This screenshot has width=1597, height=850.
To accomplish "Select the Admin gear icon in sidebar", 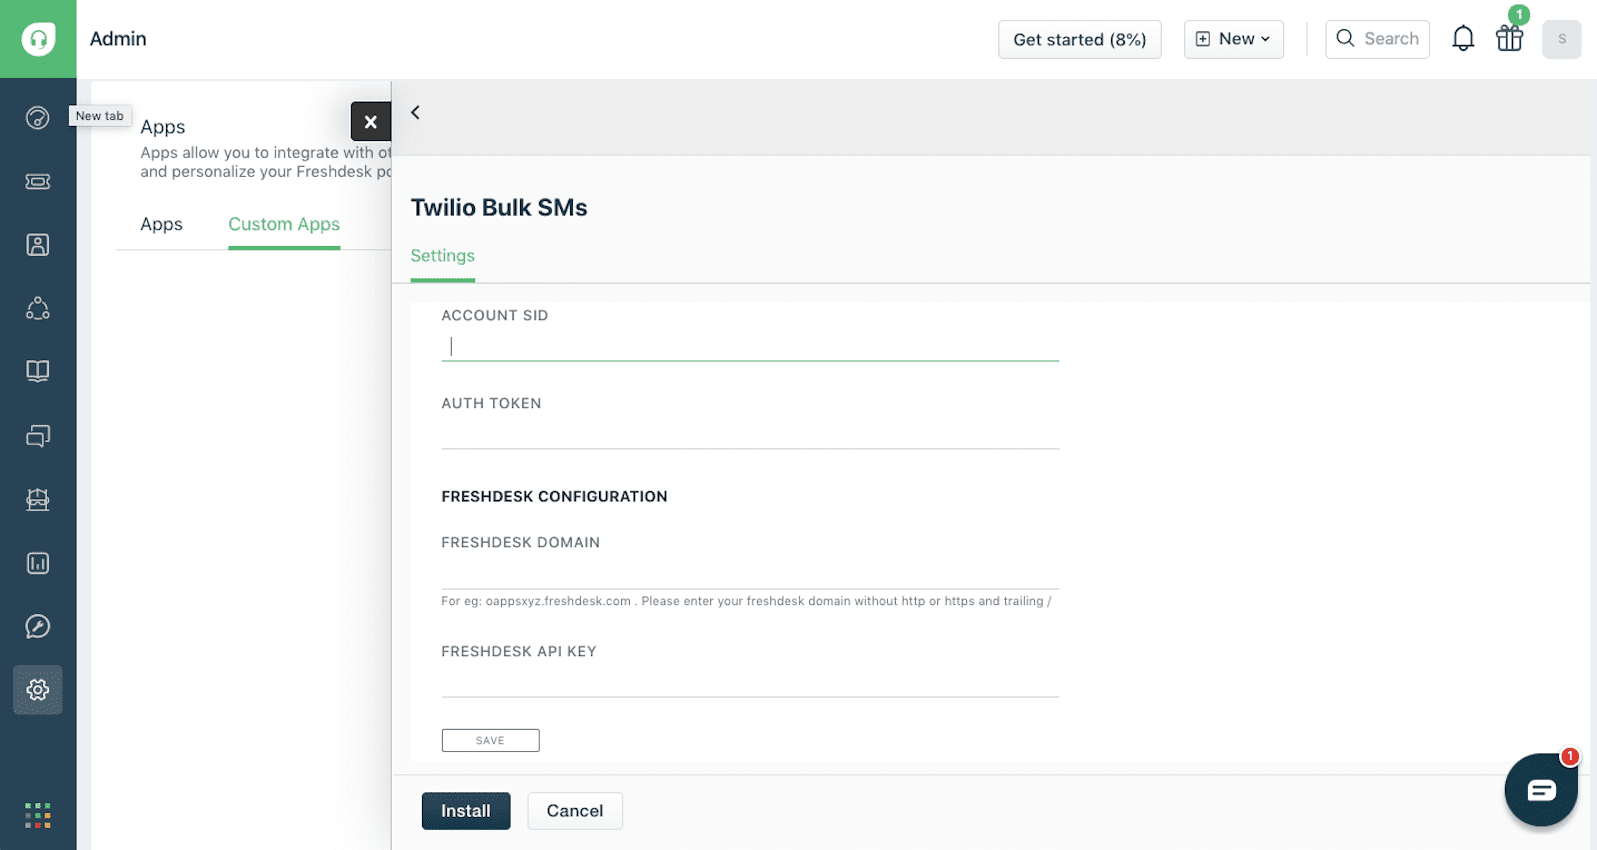I will click(x=38, y=690).
